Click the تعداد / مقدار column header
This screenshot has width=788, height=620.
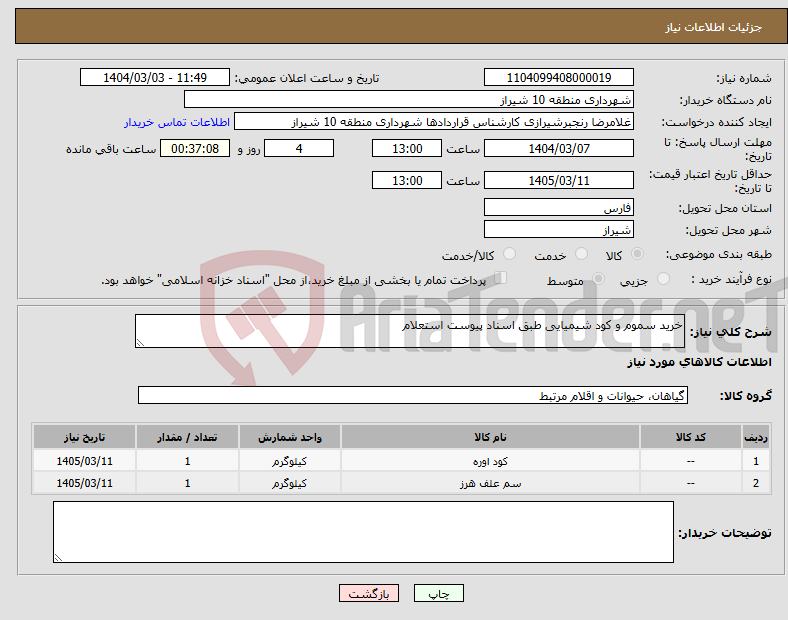(x=187, y=437)
